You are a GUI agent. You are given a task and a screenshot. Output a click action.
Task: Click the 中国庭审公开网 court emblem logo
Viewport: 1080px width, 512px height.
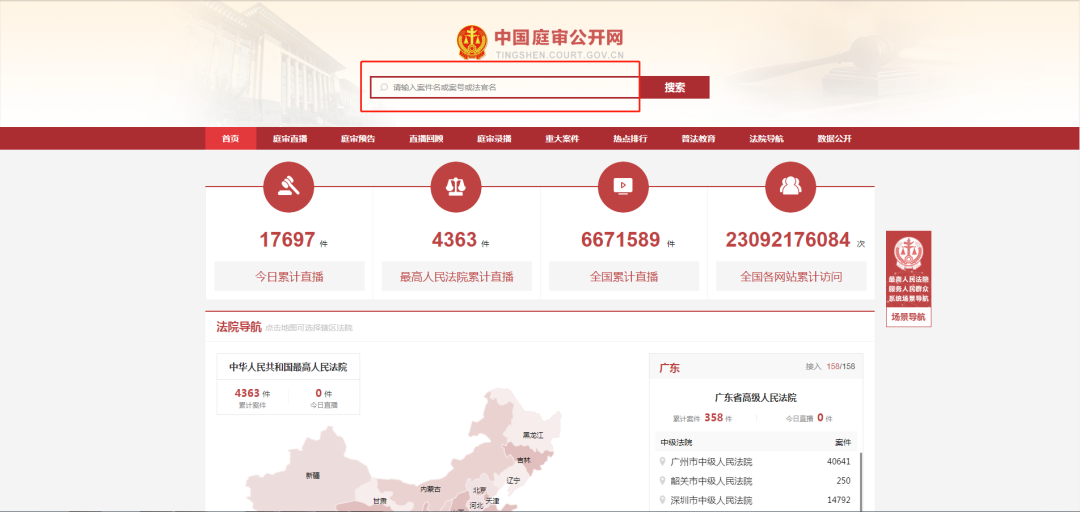[472, 41]
